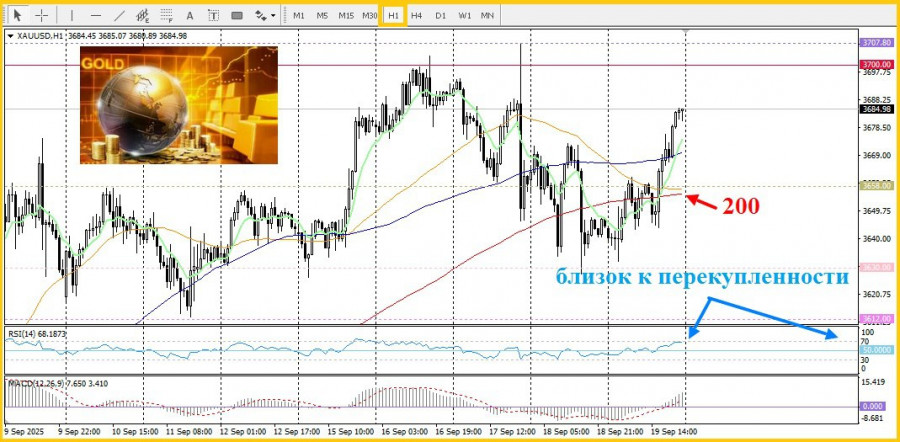Select the cursor arrow tool

17,15
